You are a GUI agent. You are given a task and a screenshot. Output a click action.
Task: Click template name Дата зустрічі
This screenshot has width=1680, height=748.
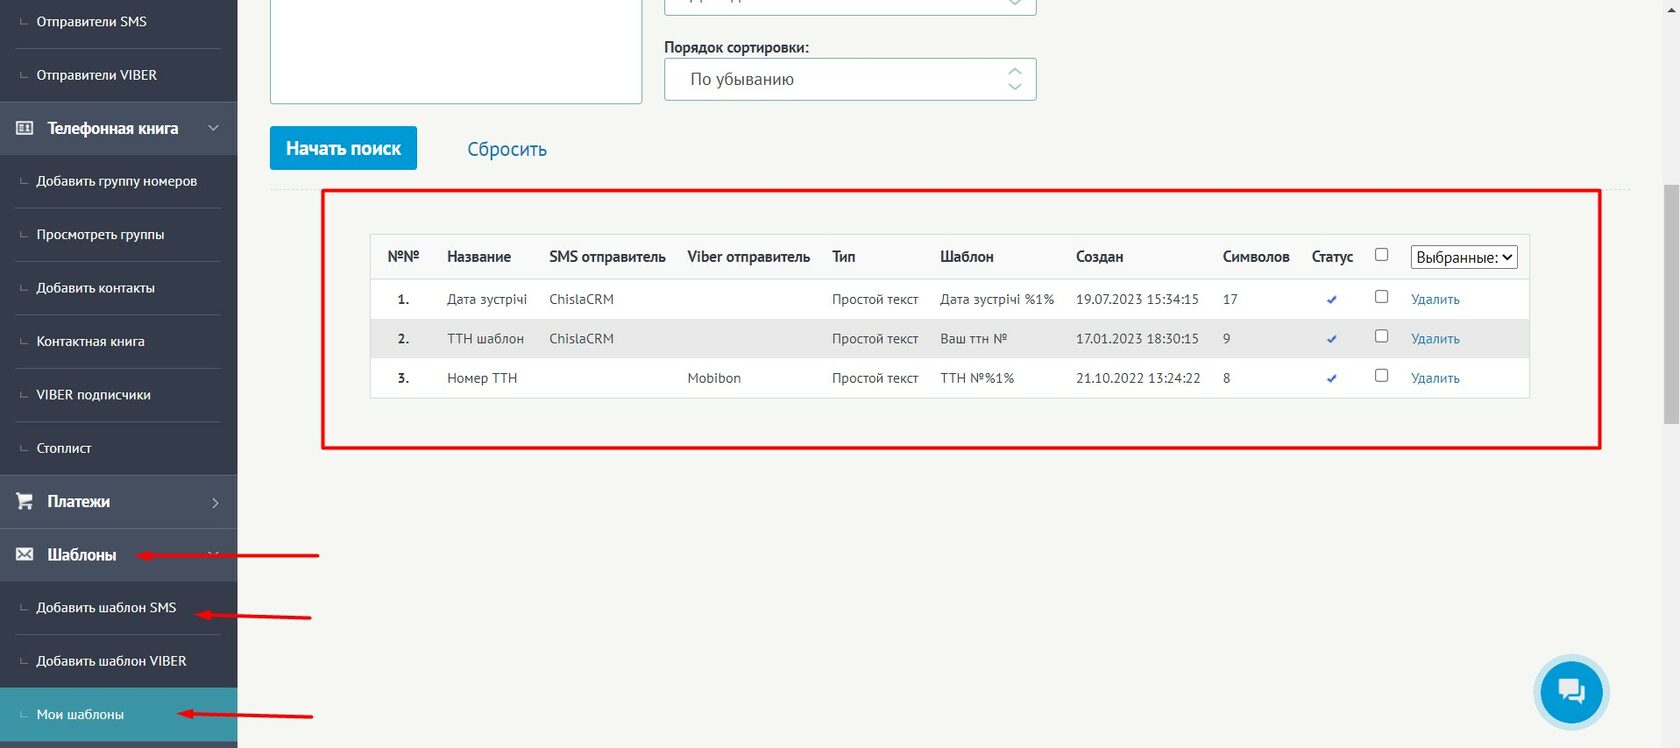point(487,299)
